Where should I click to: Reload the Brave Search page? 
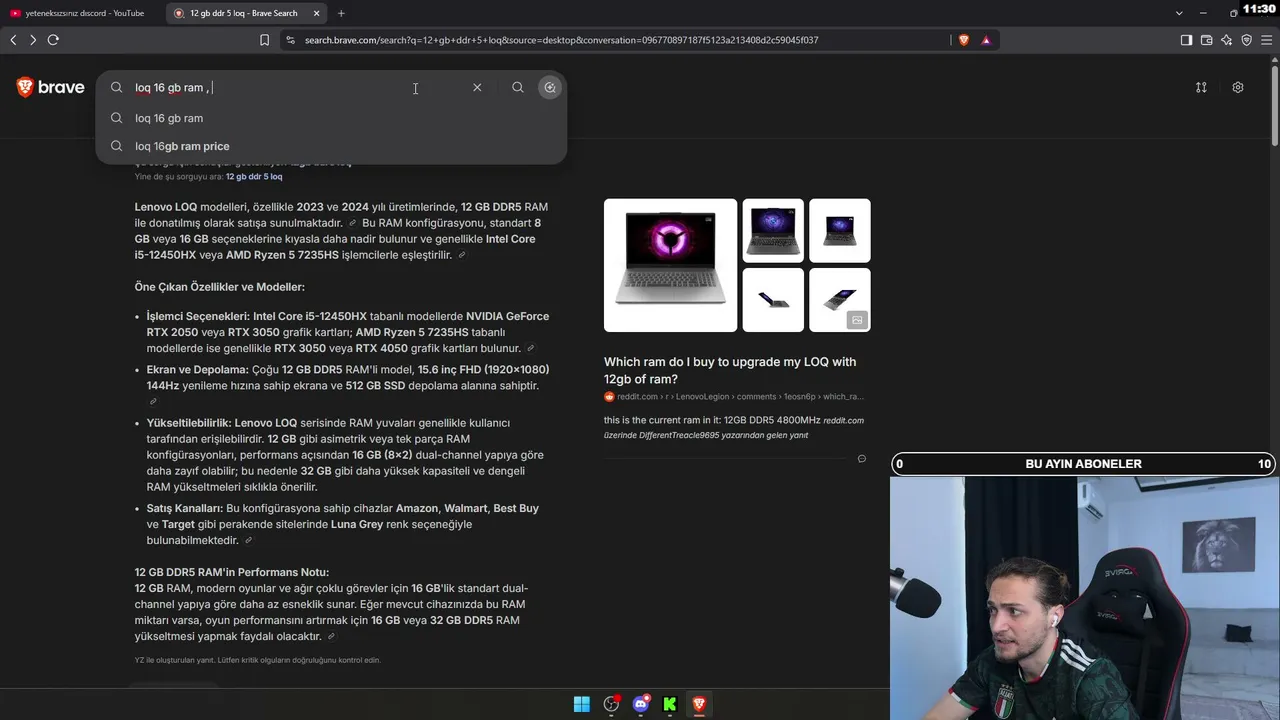click(53, 40)
